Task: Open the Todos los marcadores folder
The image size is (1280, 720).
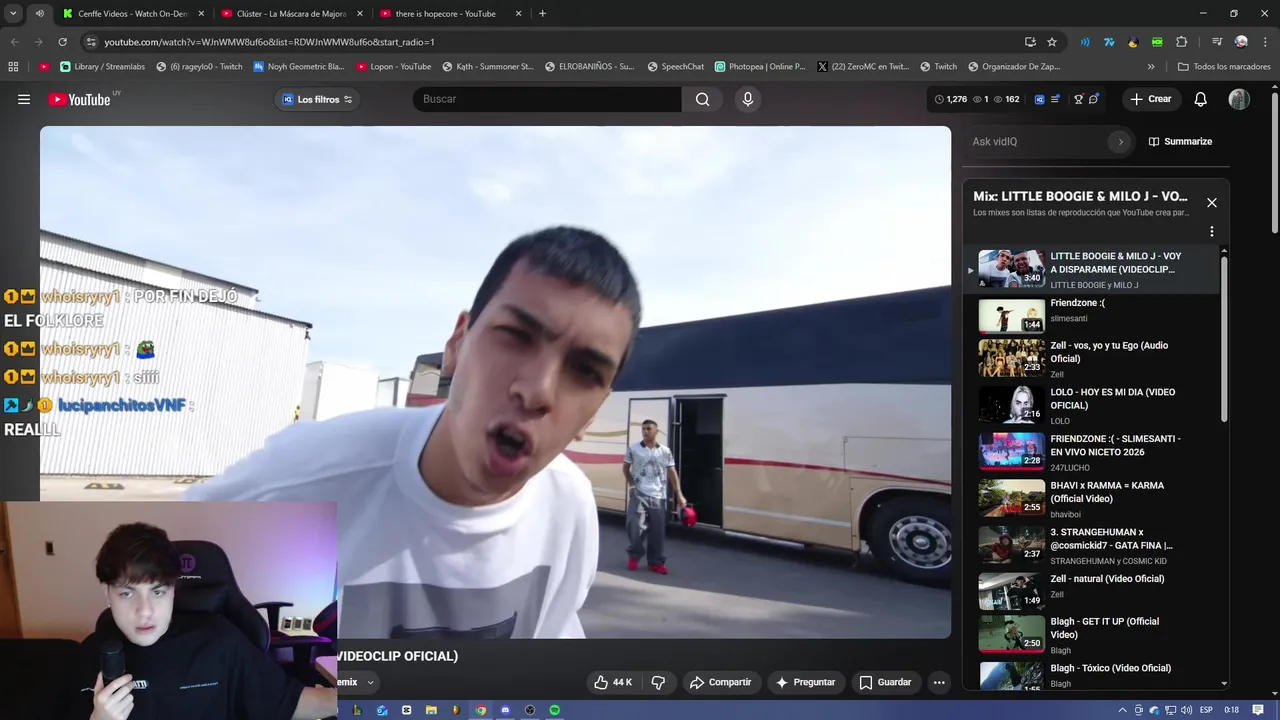Action: pyautogui.click(x=1224, y=67)
